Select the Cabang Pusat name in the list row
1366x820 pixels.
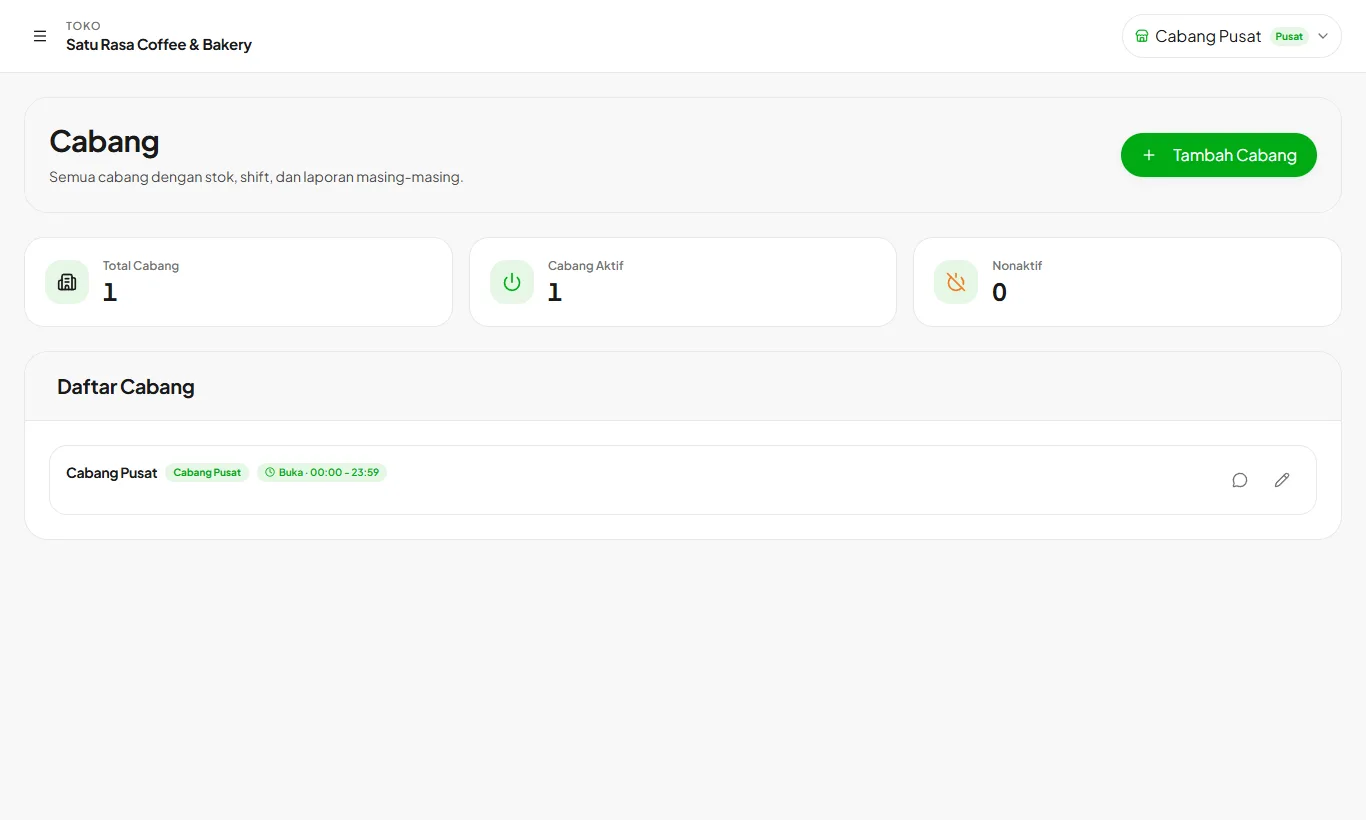click(112, 473)
